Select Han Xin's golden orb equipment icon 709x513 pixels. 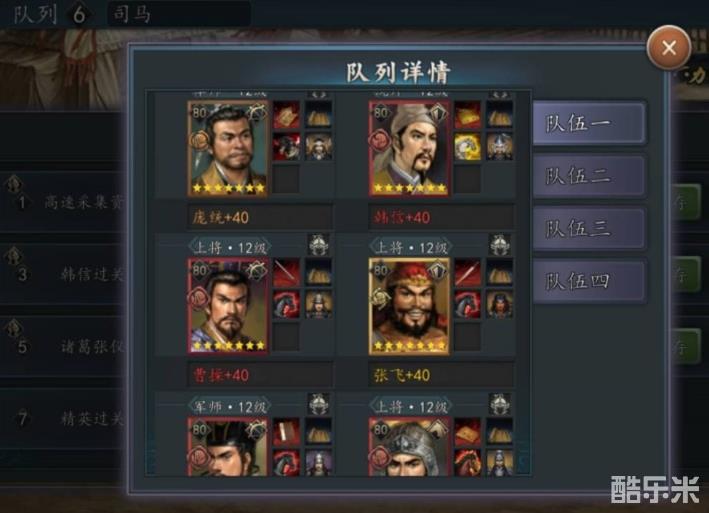(467, 147)
